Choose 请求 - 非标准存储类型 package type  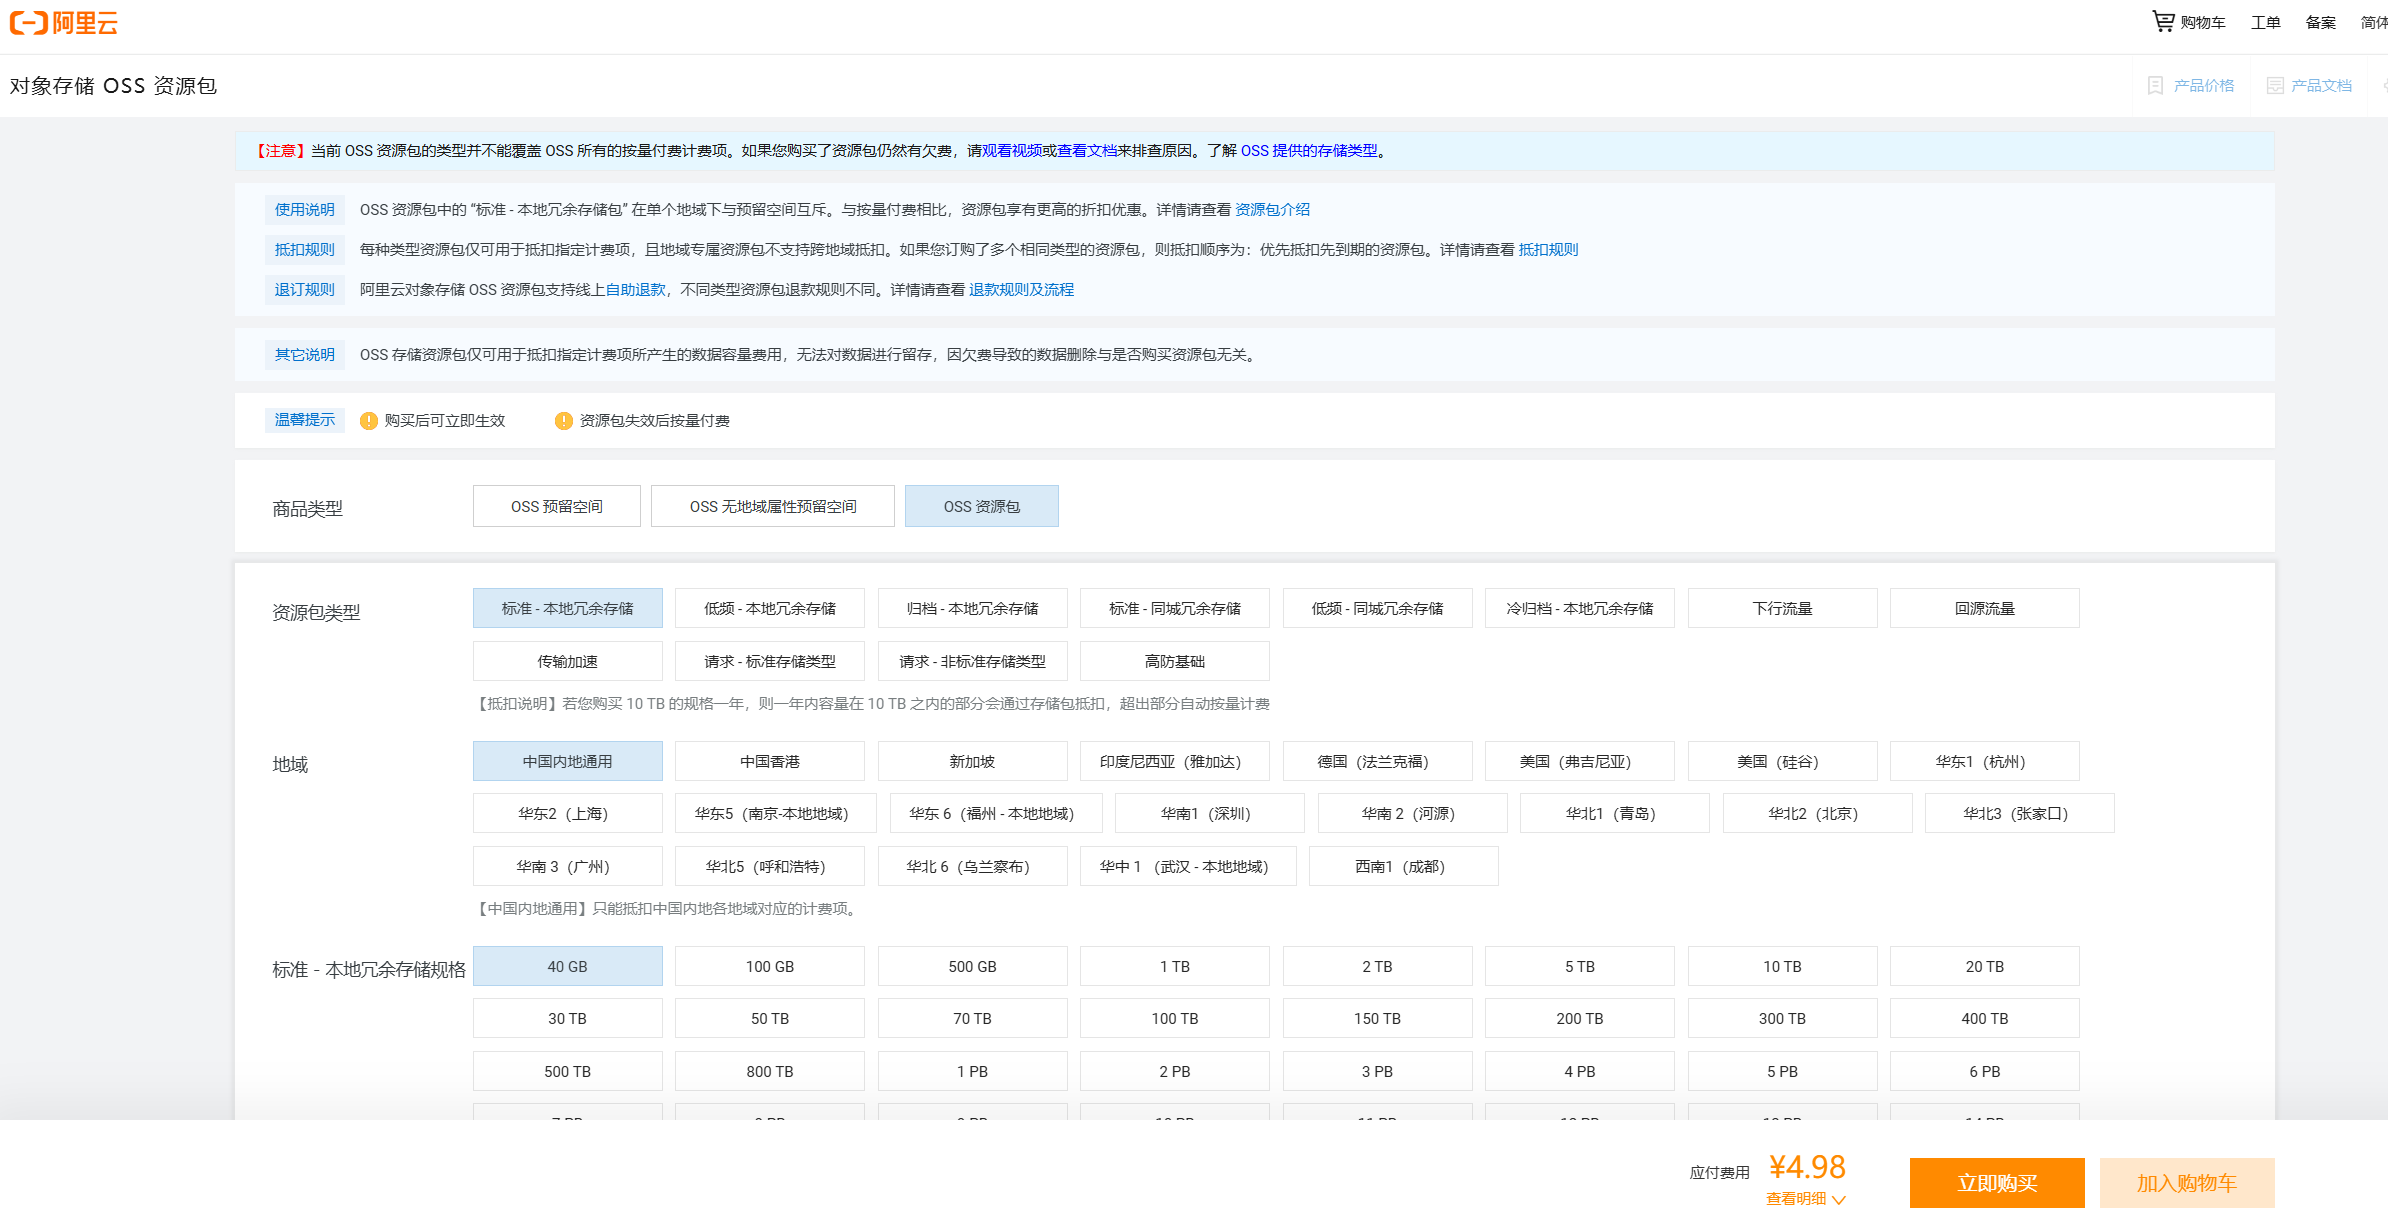973,662
